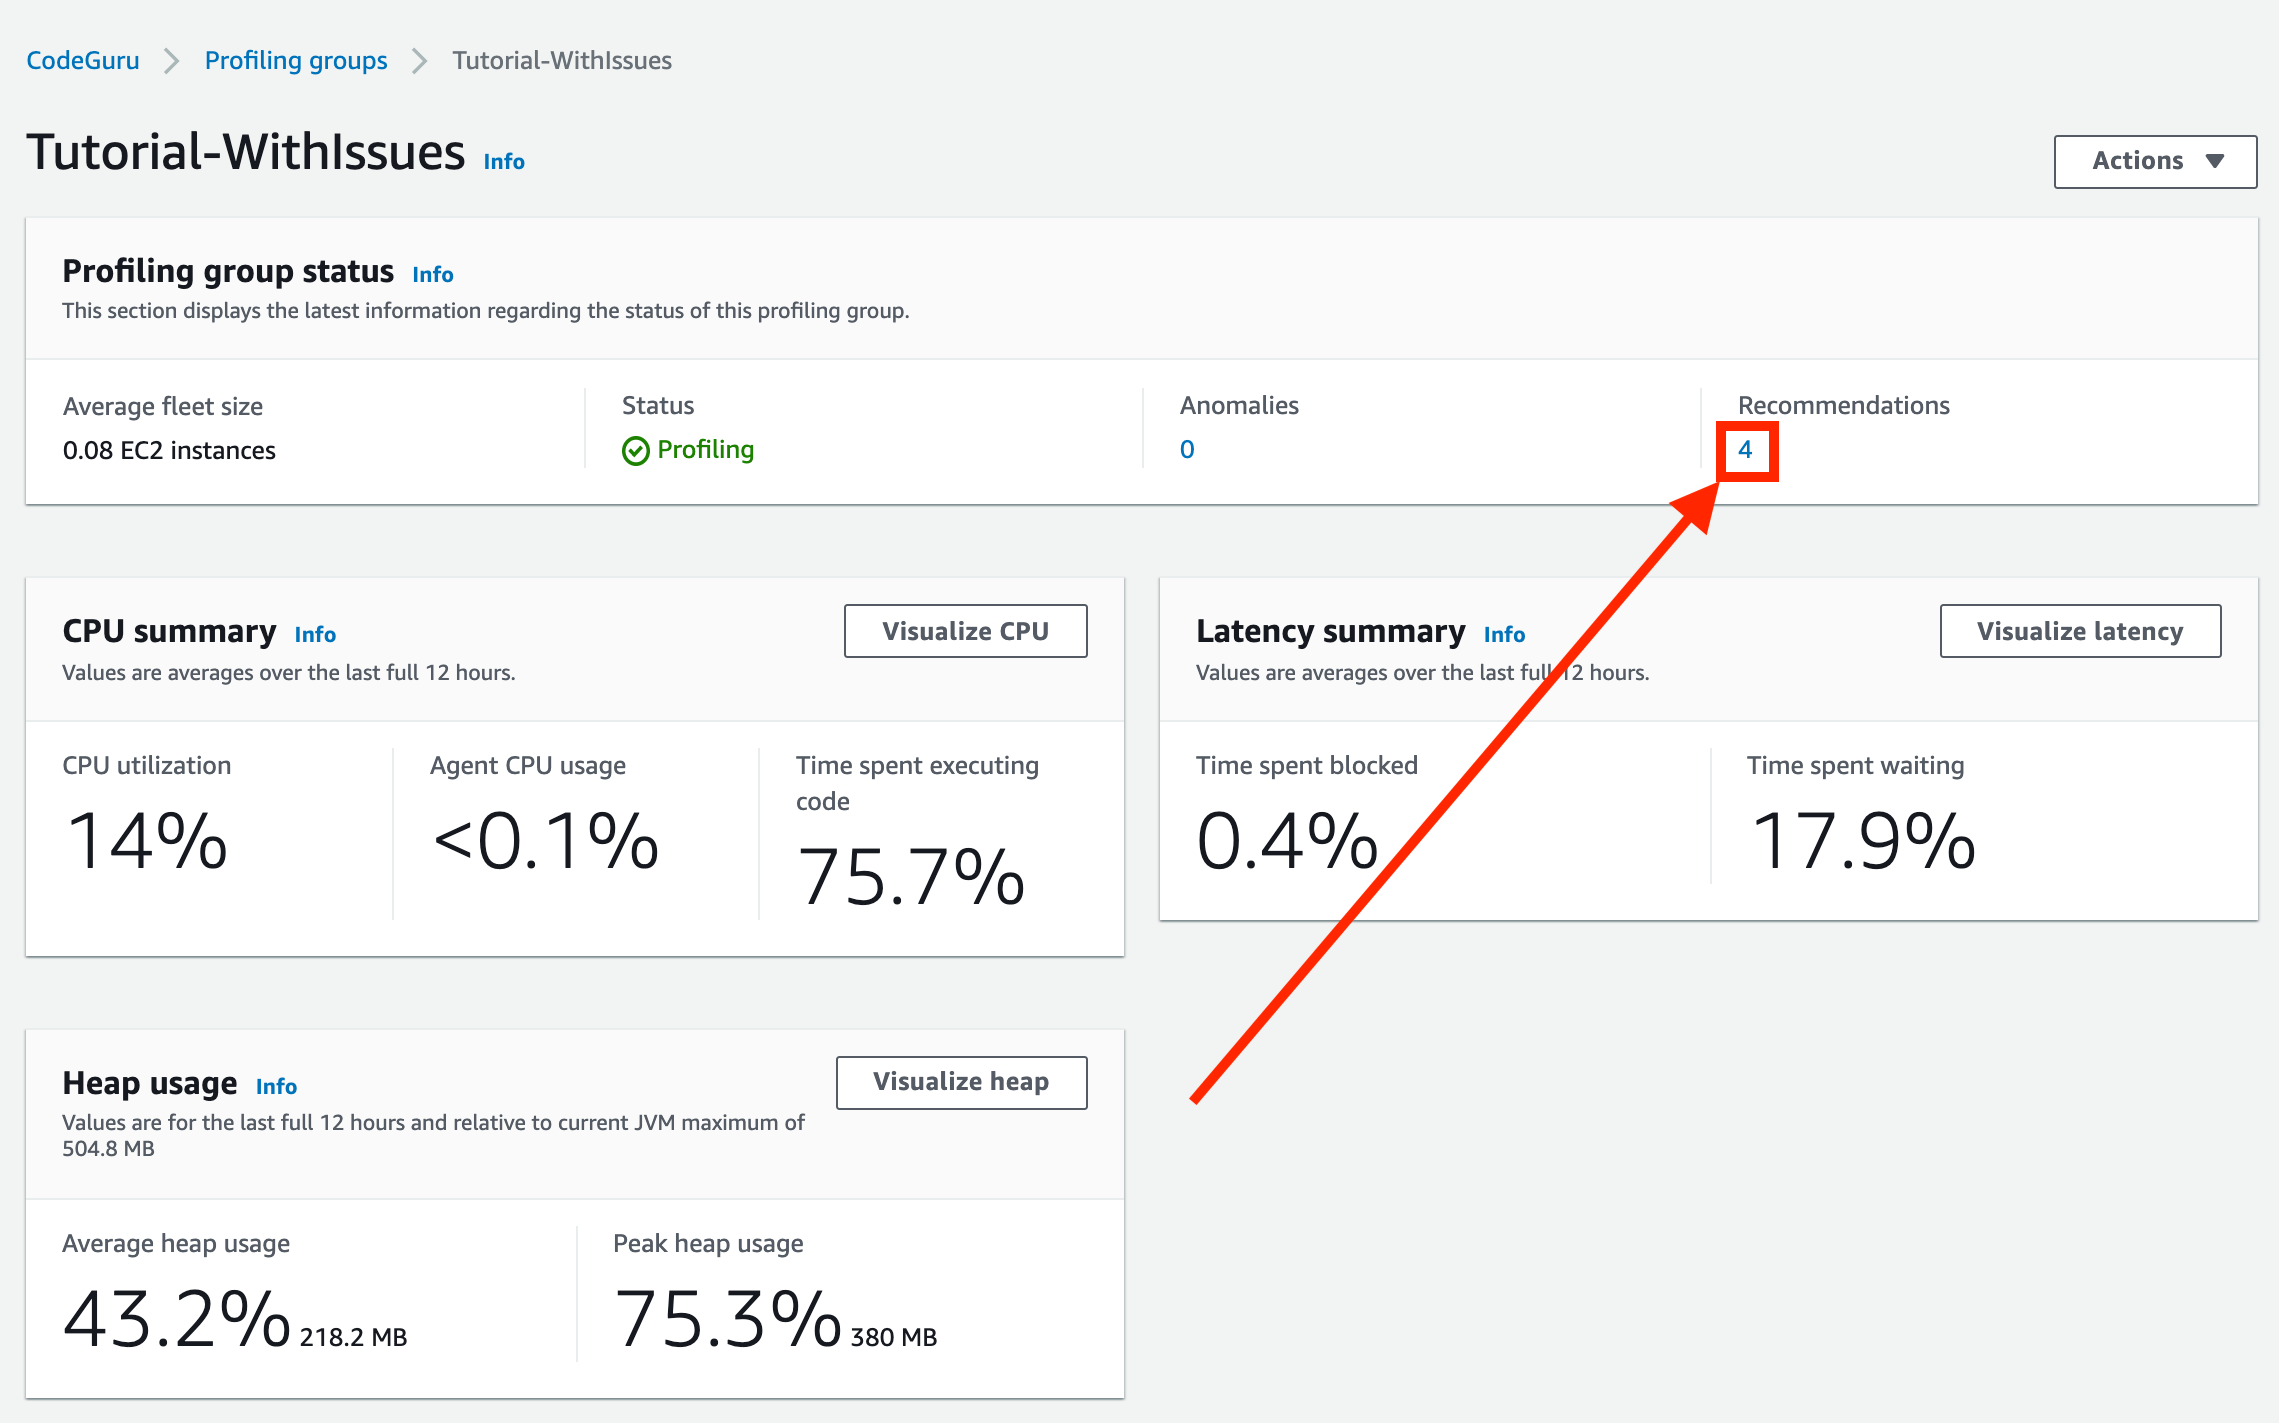Click the green Profiling status check icon
This screenshot has width=2279, height=1423.
tap(635, 451)
